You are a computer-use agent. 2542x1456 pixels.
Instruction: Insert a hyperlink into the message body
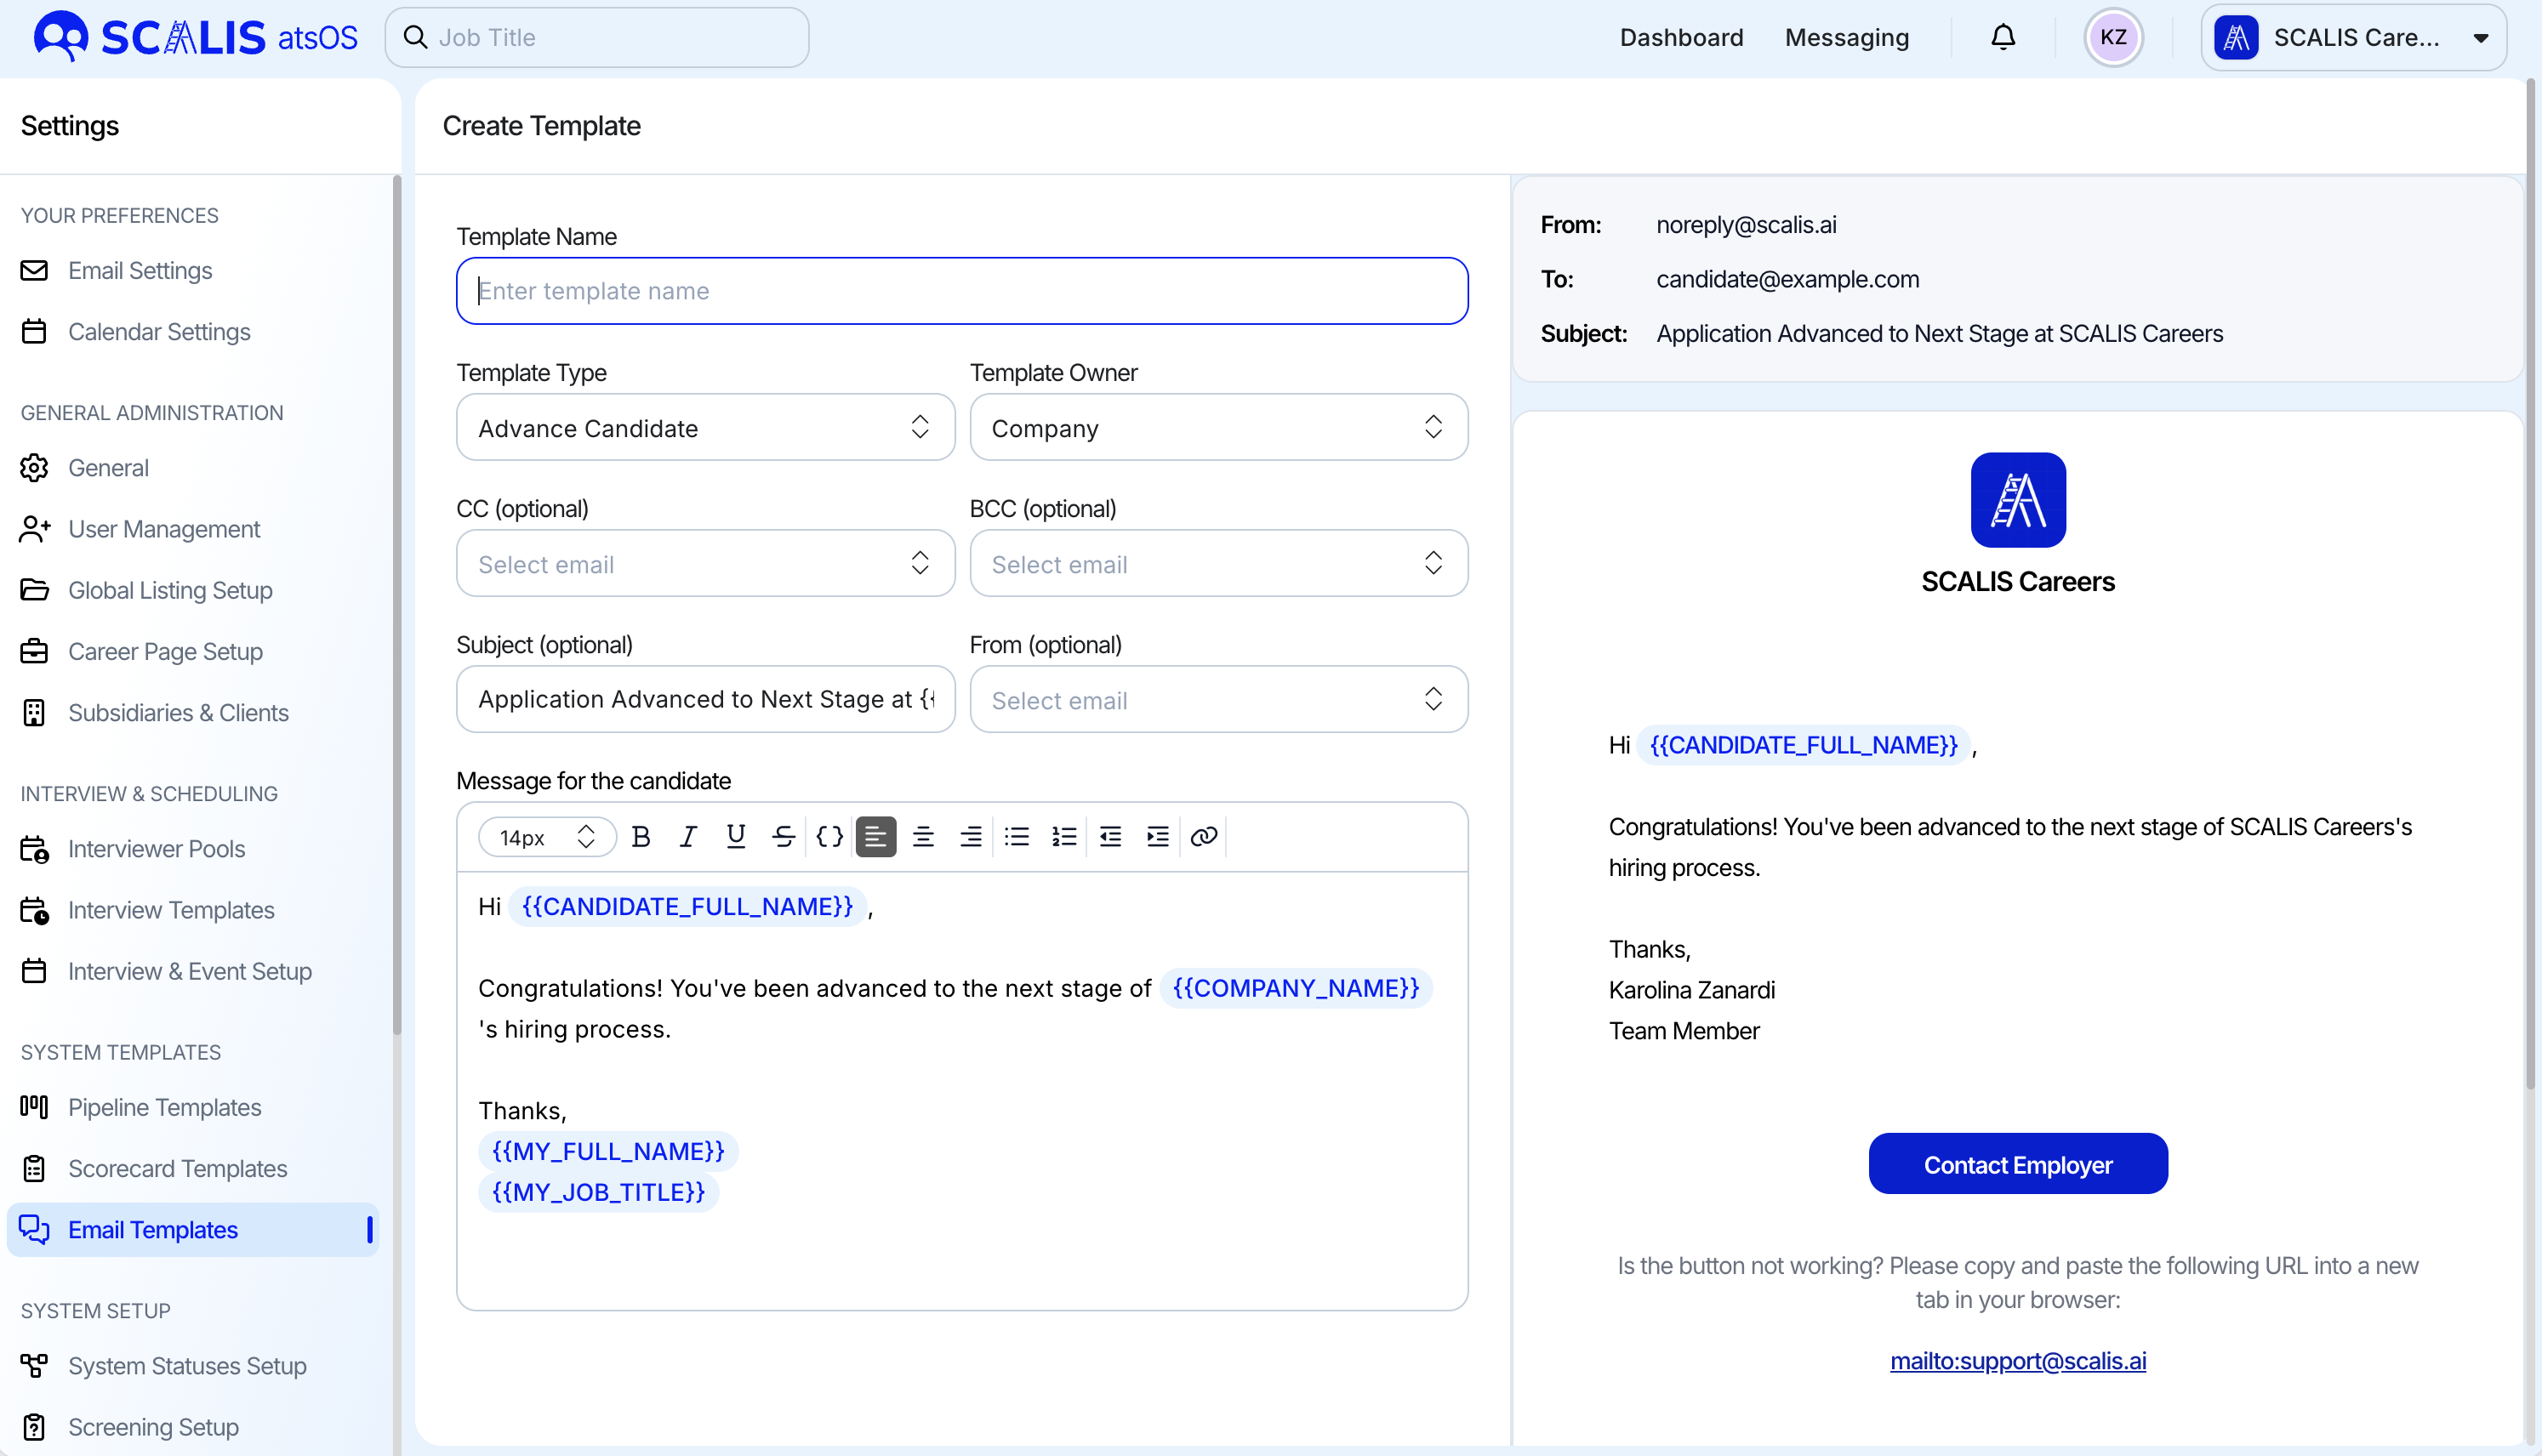[1203, 836]
